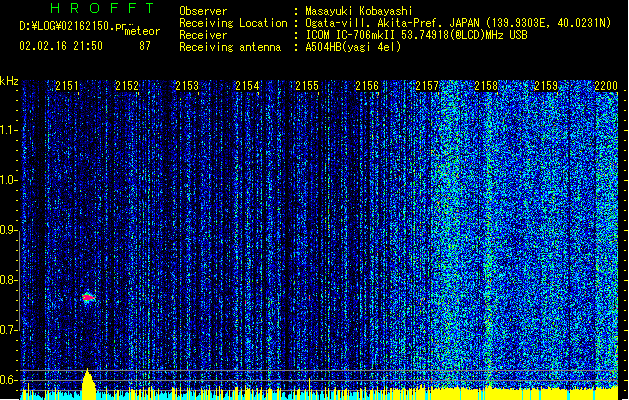Click the 2157 time marker

[427, 86]
